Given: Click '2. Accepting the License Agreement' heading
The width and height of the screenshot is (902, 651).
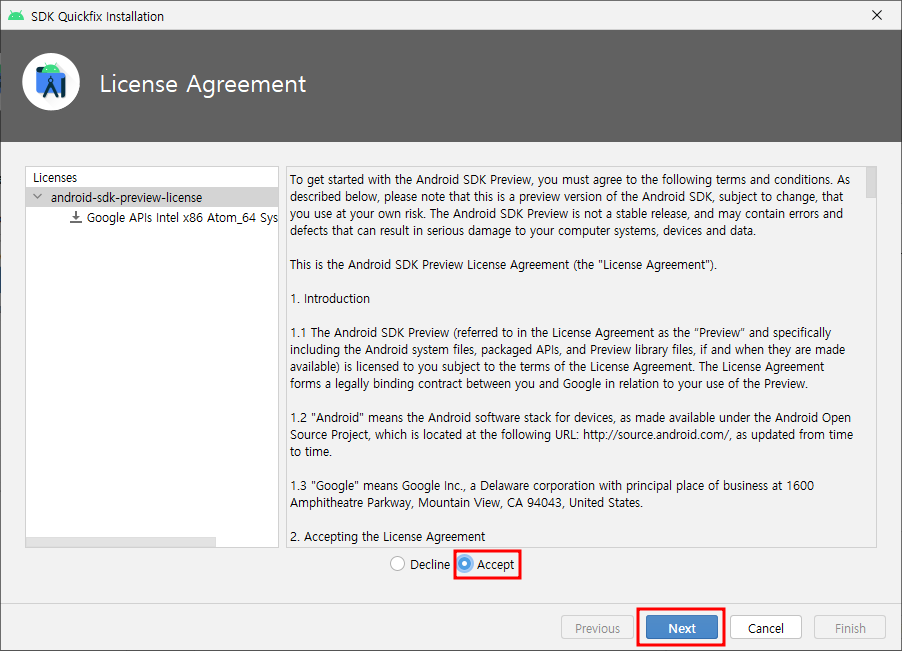Looking at the screenshot, I should click(x=388, y=537).
